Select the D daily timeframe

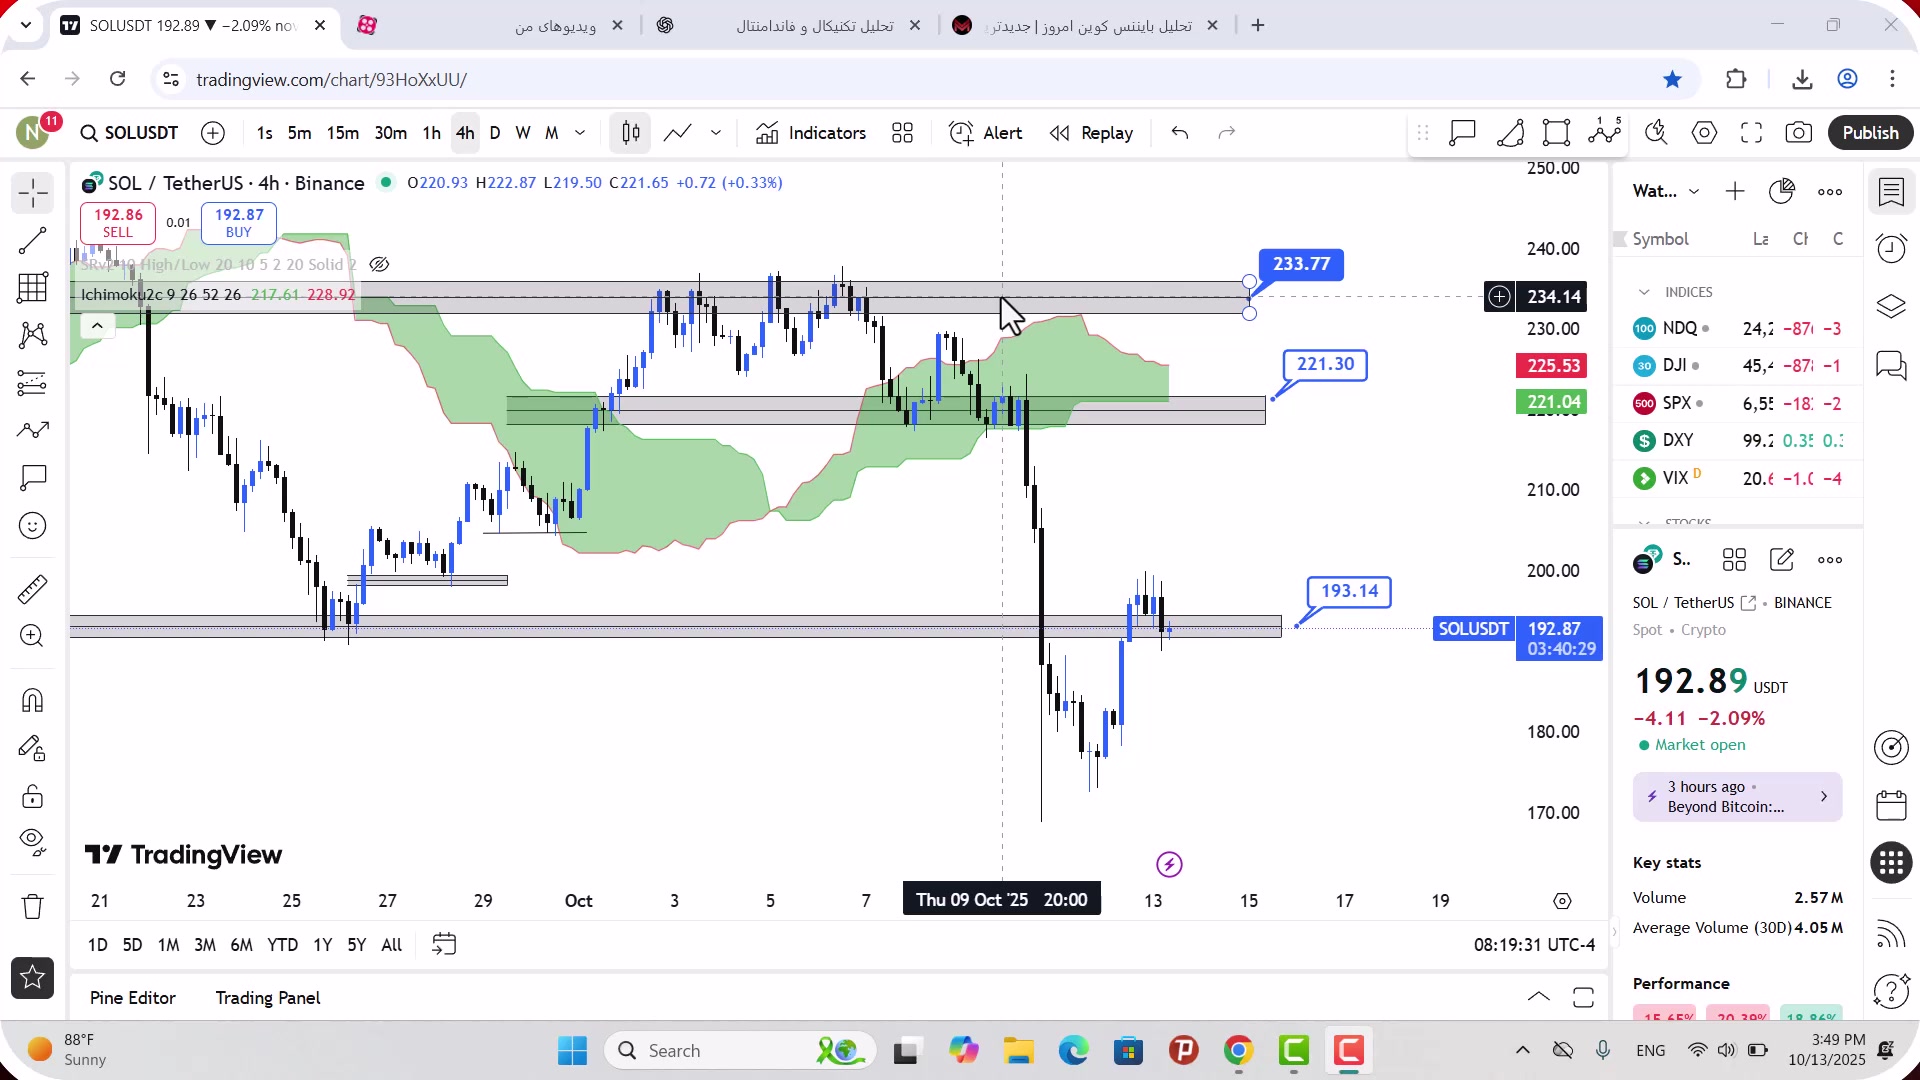[x=495, y=133]
